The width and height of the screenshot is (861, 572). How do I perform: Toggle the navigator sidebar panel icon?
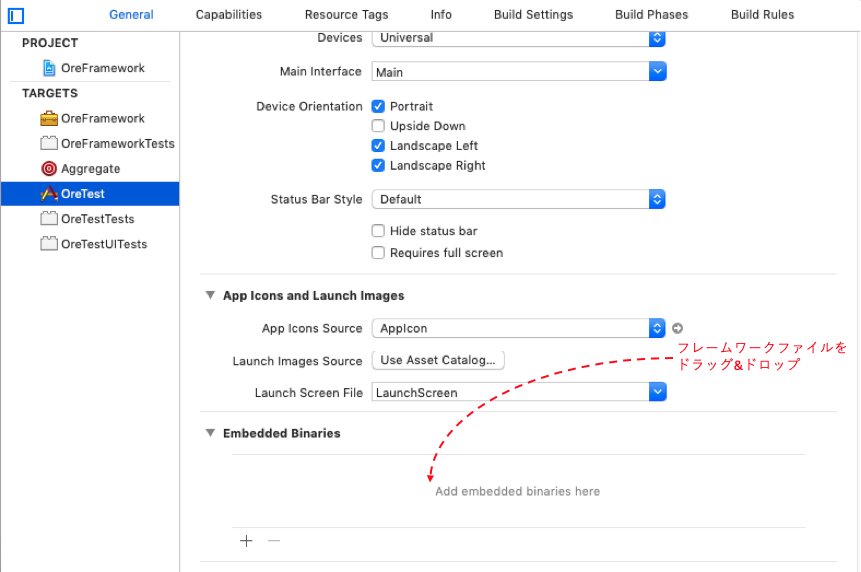pos(16,15)
